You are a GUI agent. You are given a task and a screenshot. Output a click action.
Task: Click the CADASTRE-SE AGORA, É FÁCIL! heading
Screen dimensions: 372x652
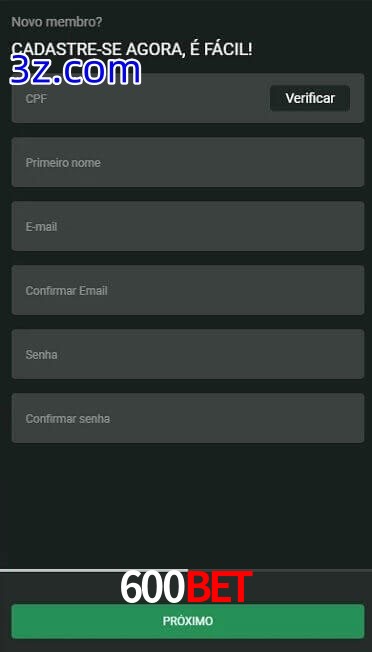point(132,49)
